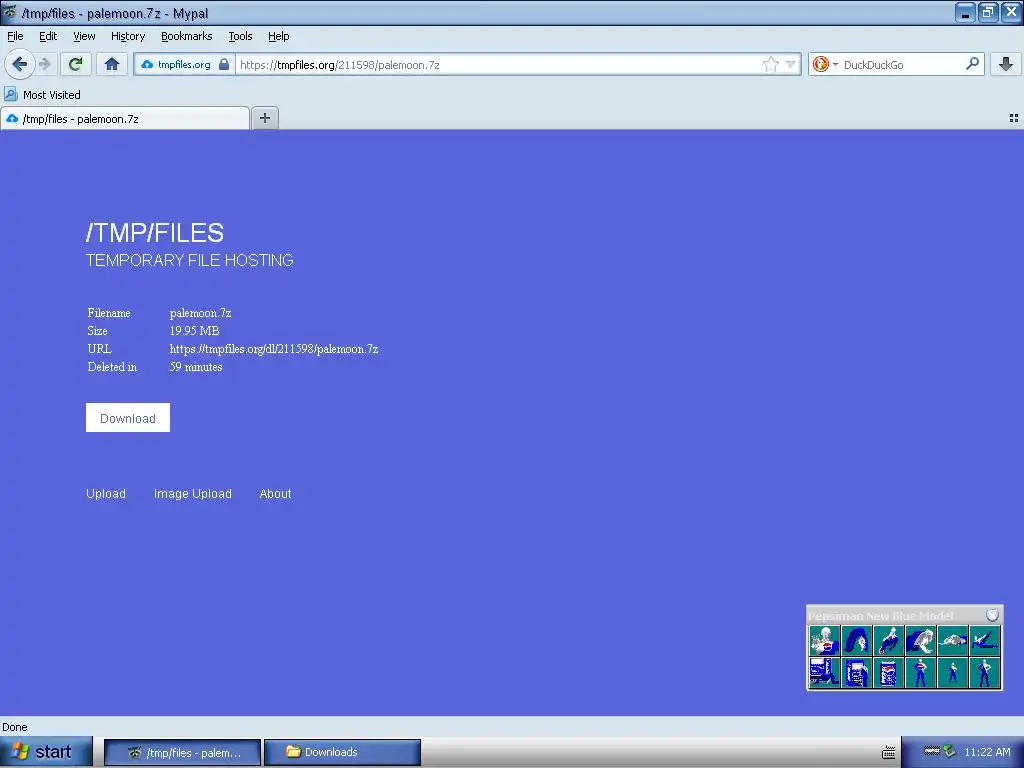
Task: Close the Pepsiman New Blue Model widget
Action: [x=992, y=615]
